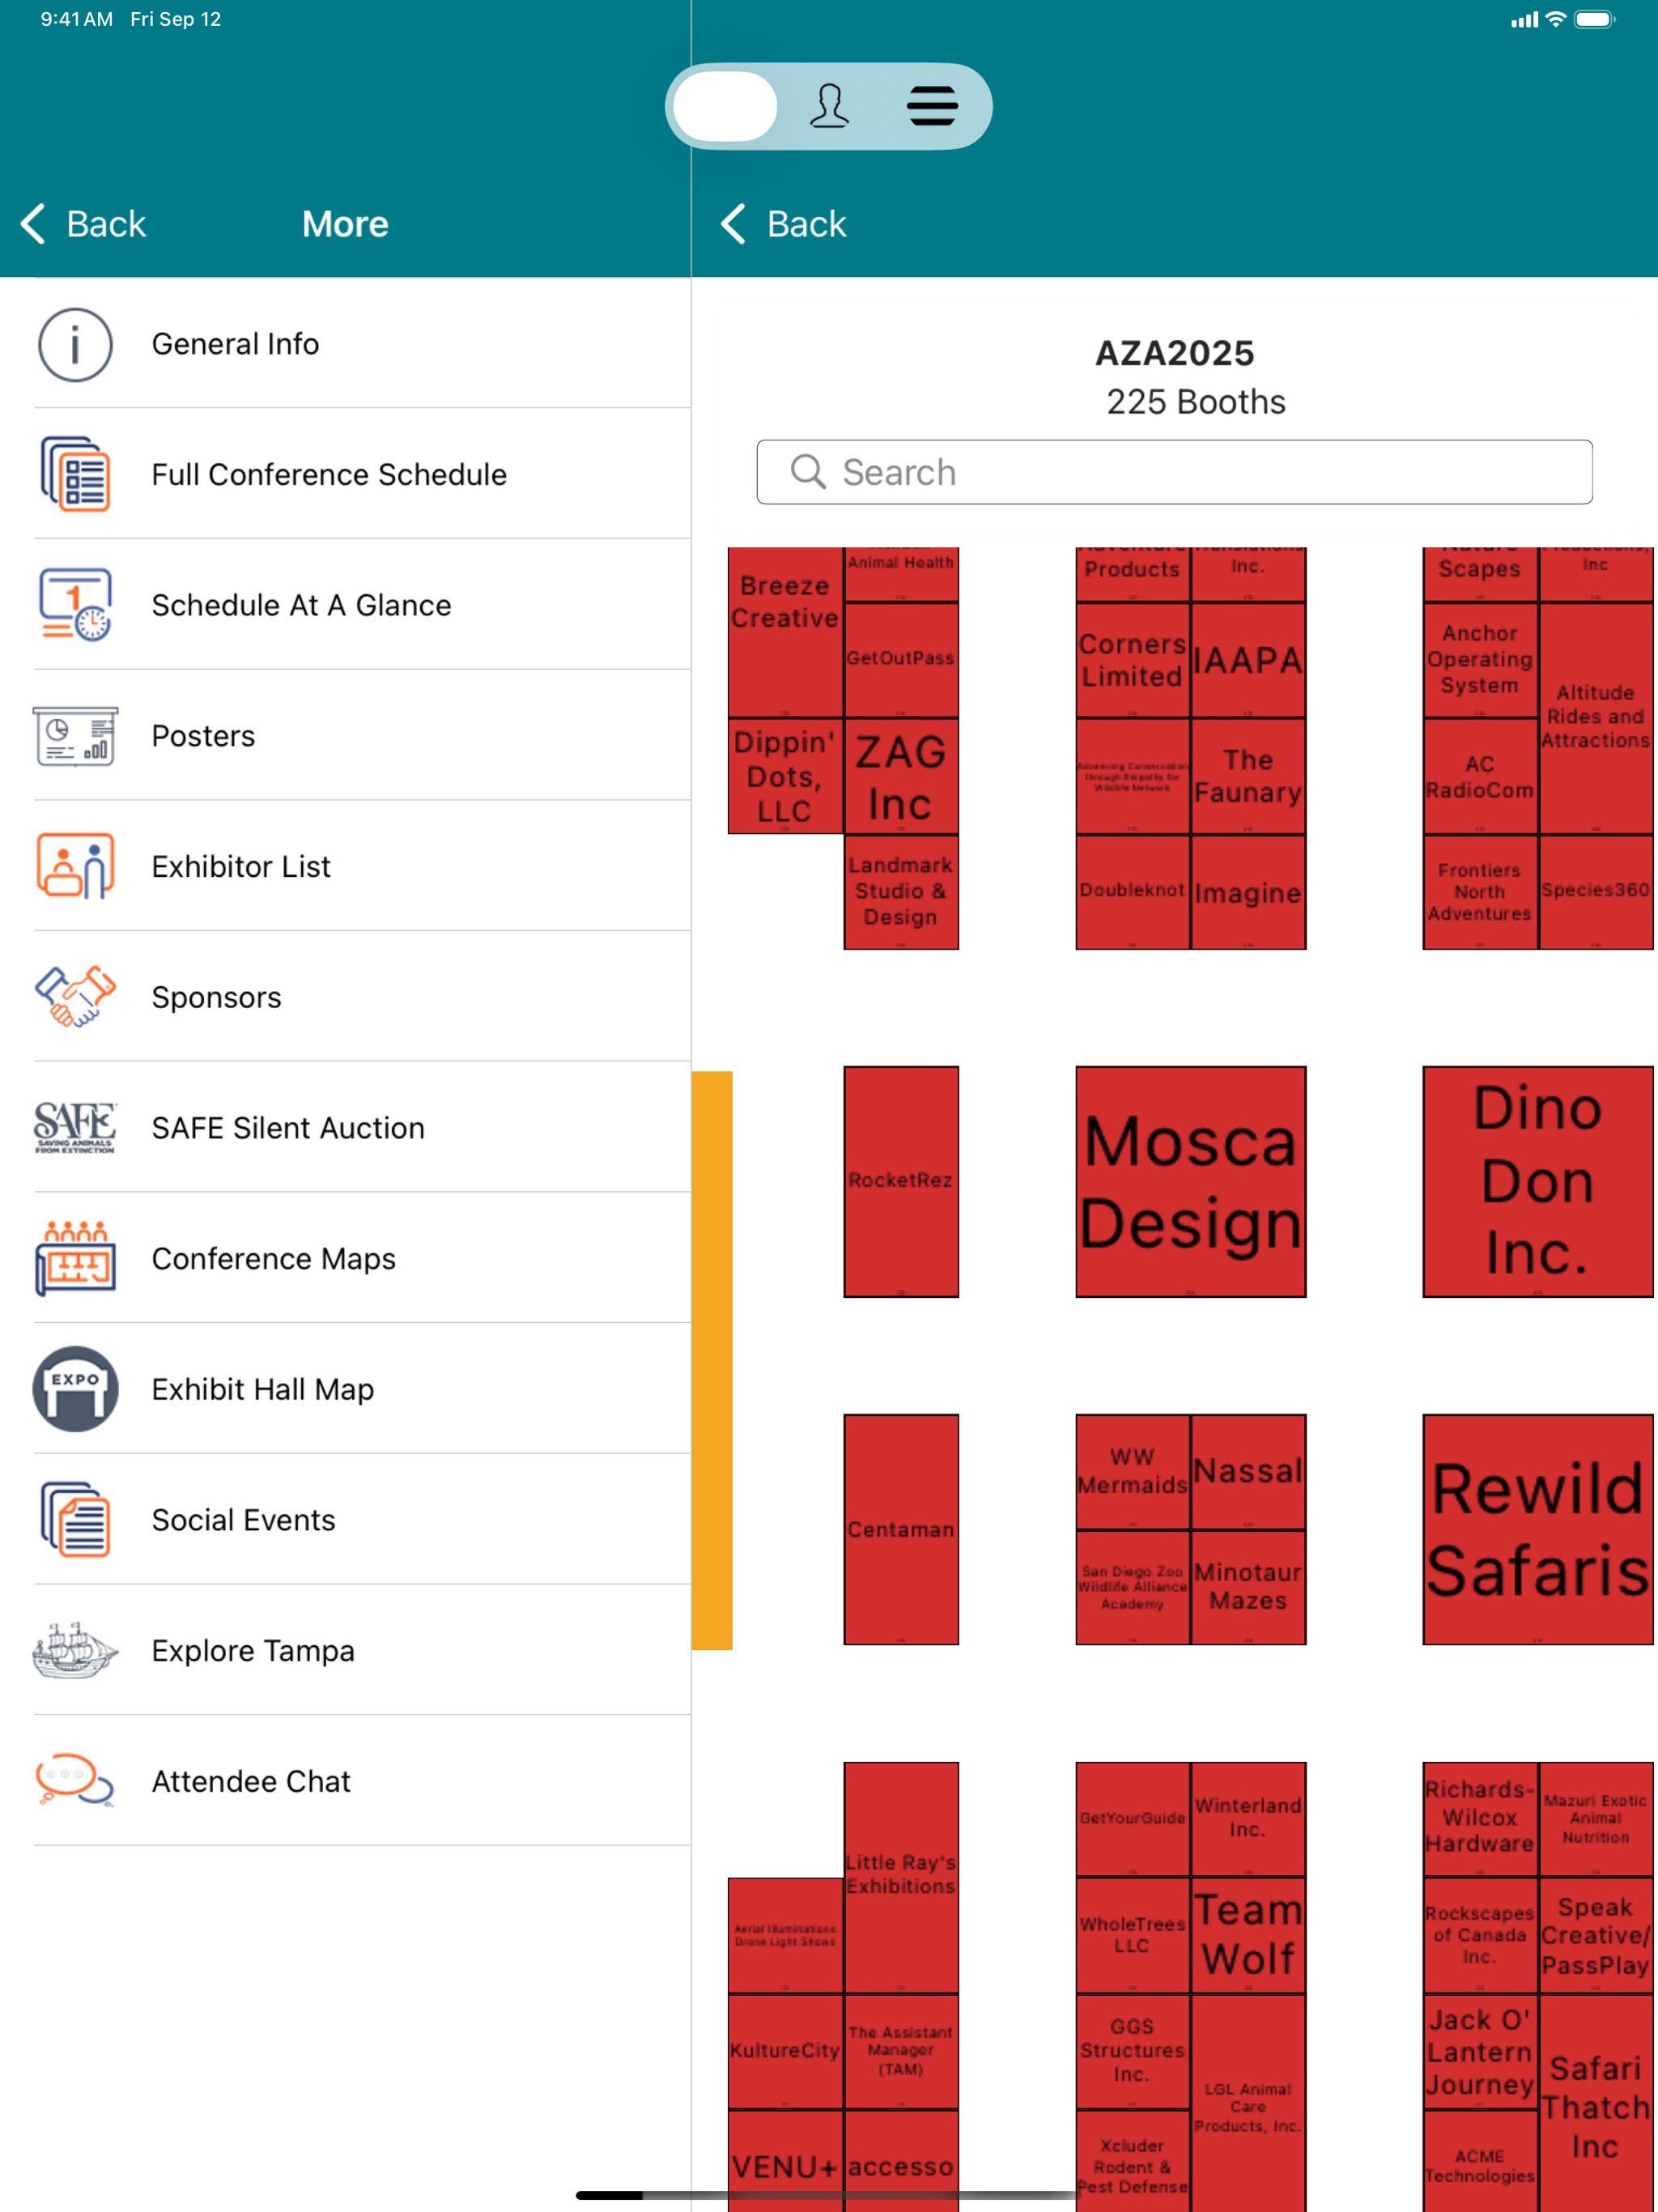
Task: Select the Little Ray's Exhibitions booth
Action: pos(901,1877)
